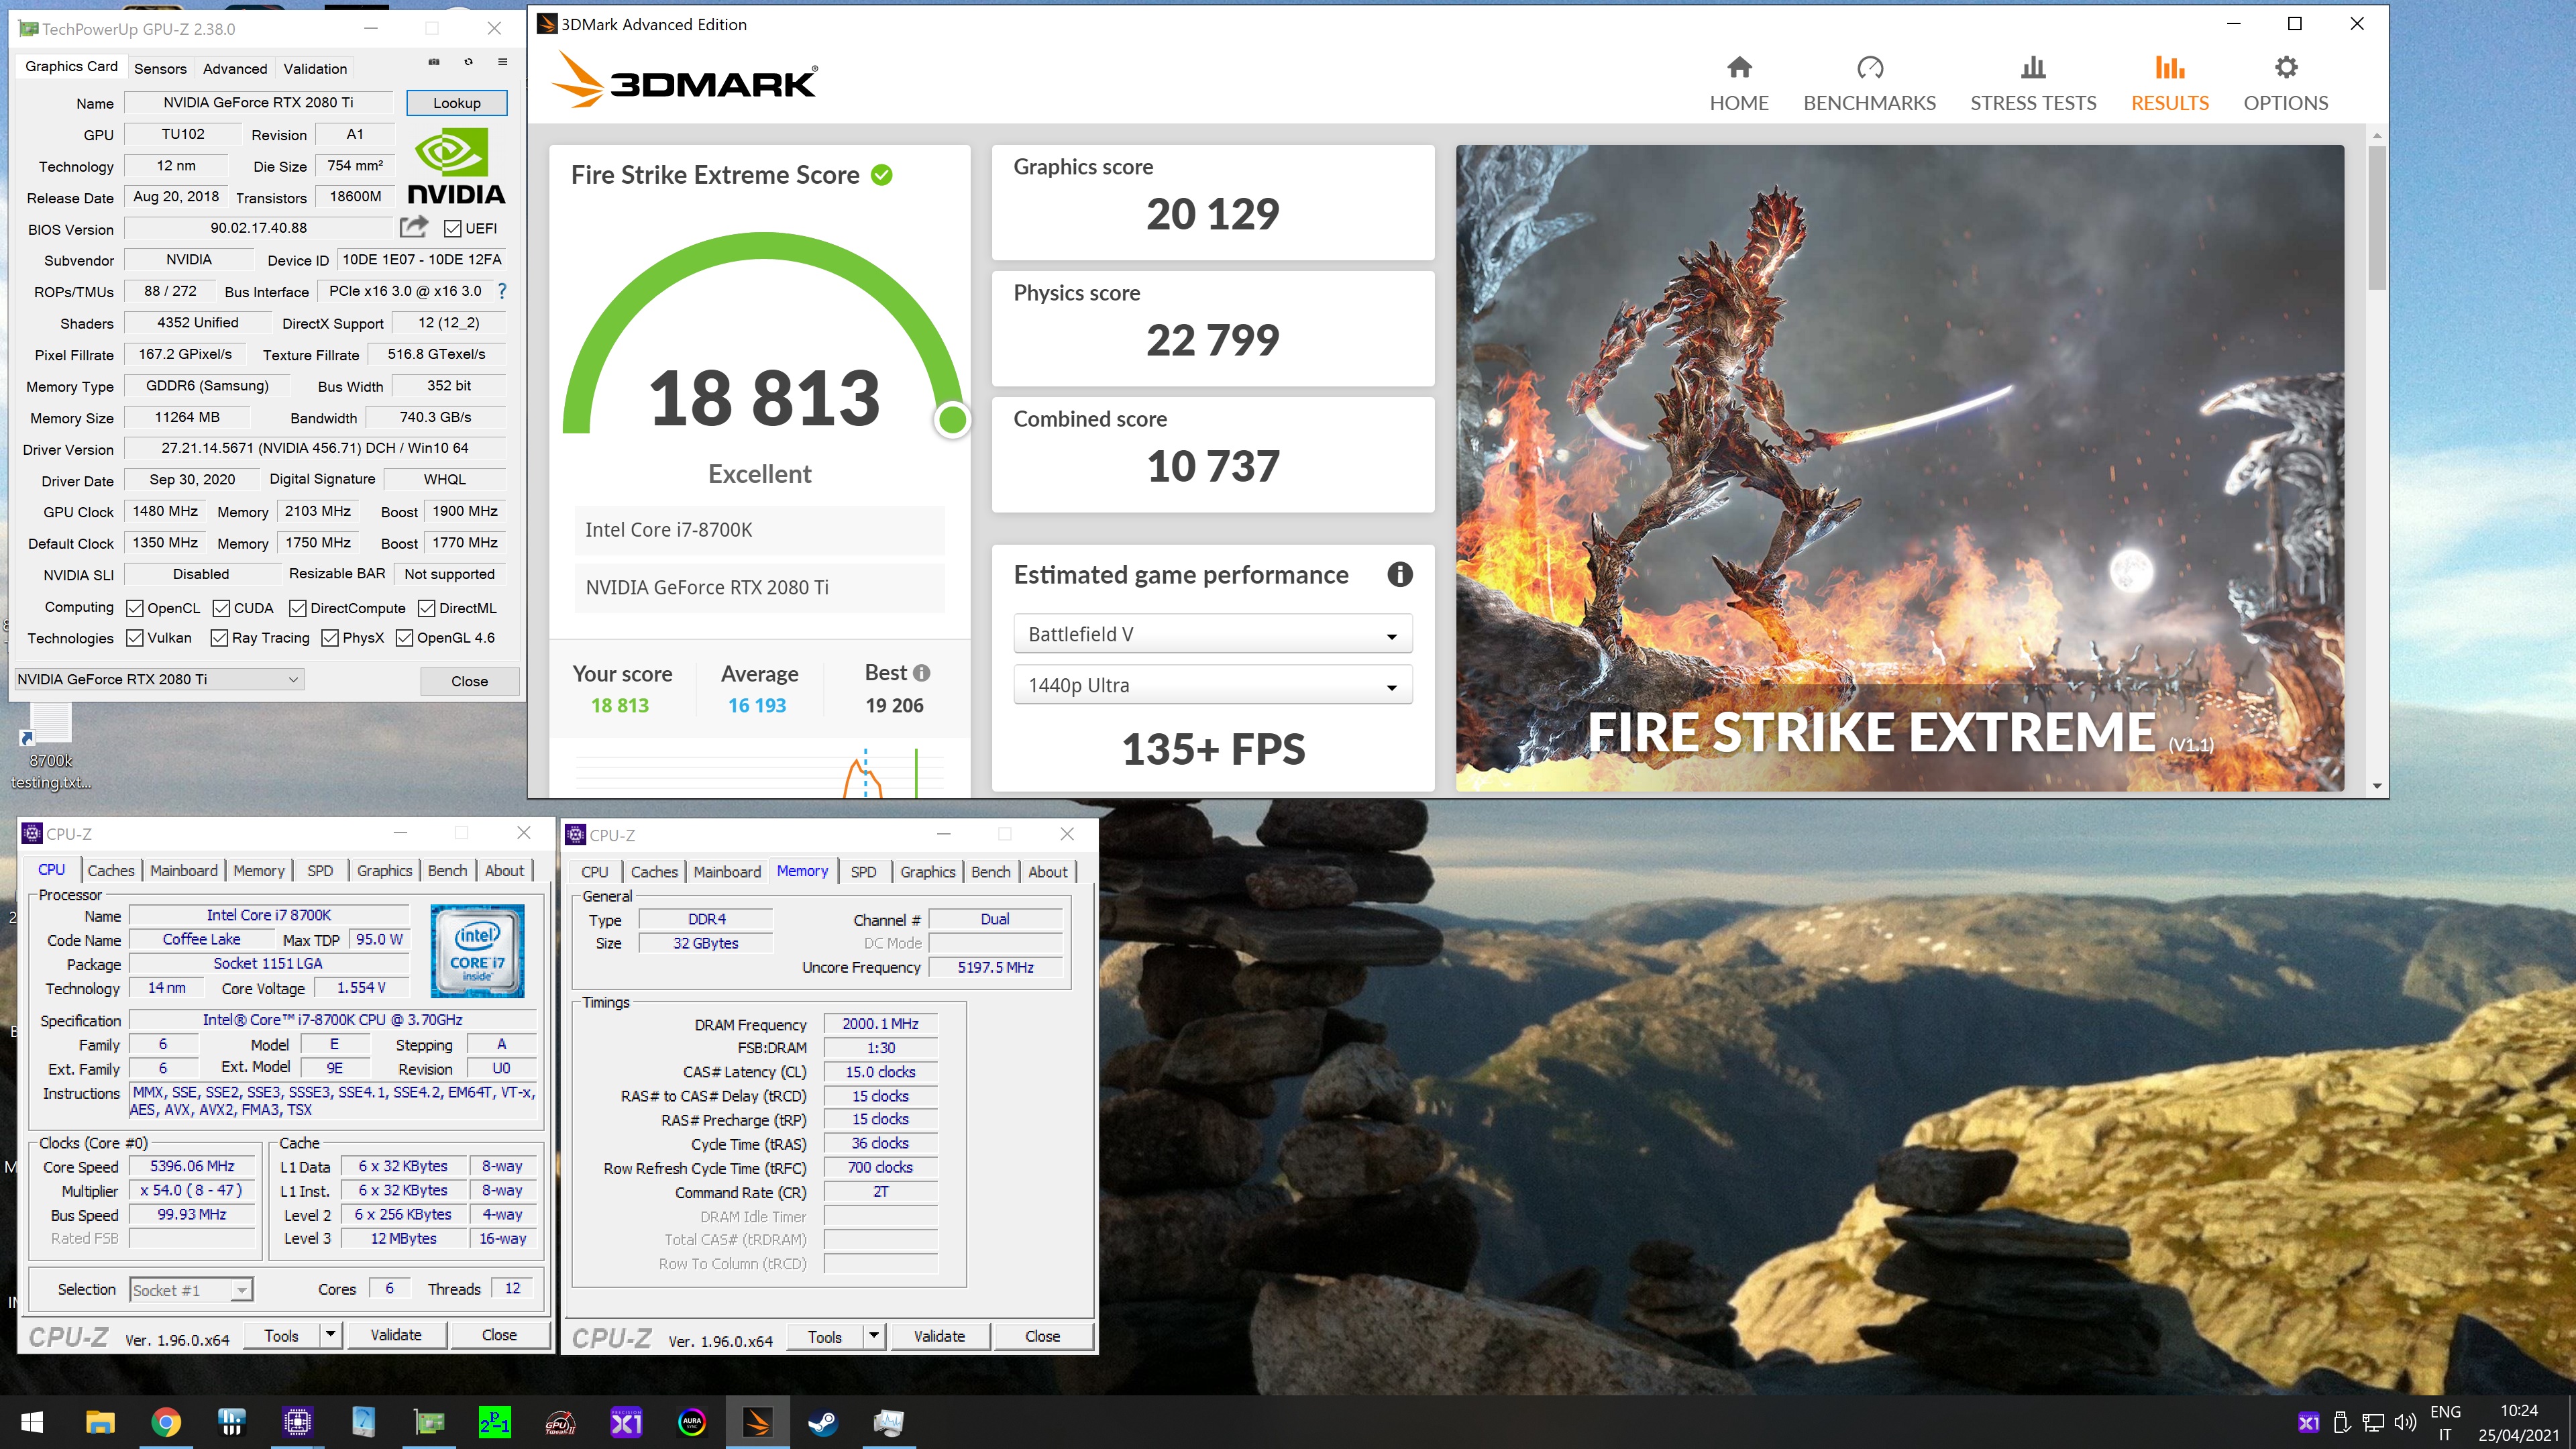
Task: Click info icon beside Best score
Action: 922,673
